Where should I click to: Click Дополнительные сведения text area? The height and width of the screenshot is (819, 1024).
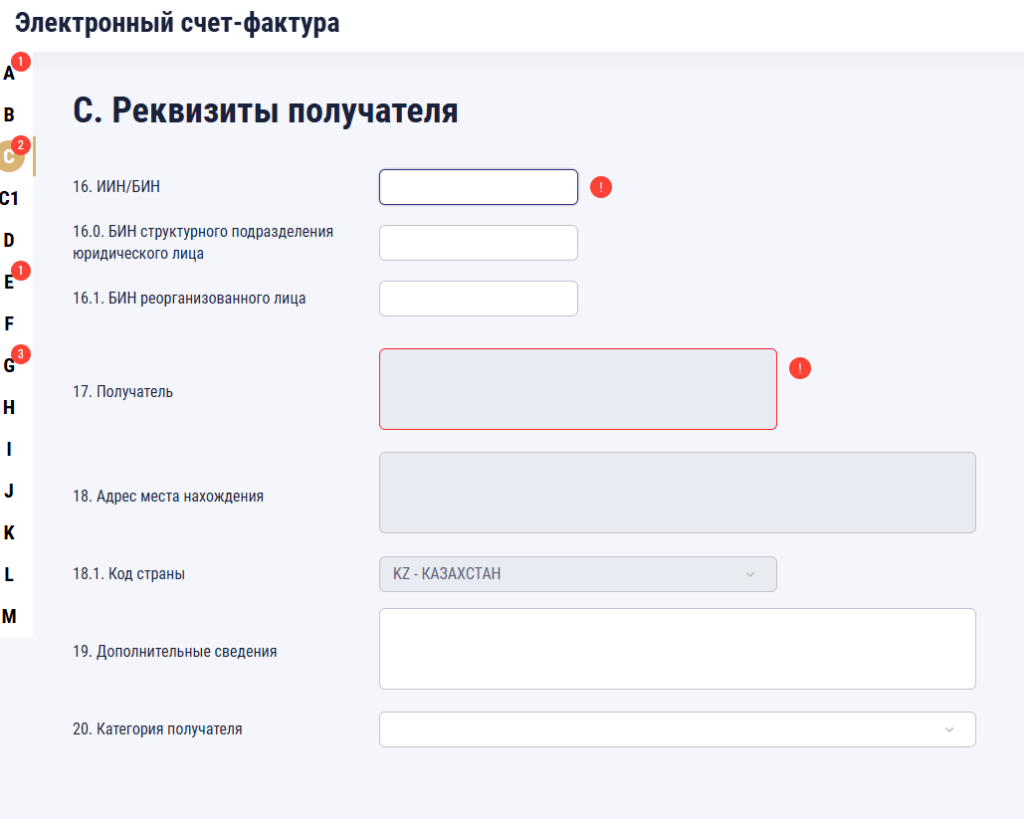click(677, 648)
